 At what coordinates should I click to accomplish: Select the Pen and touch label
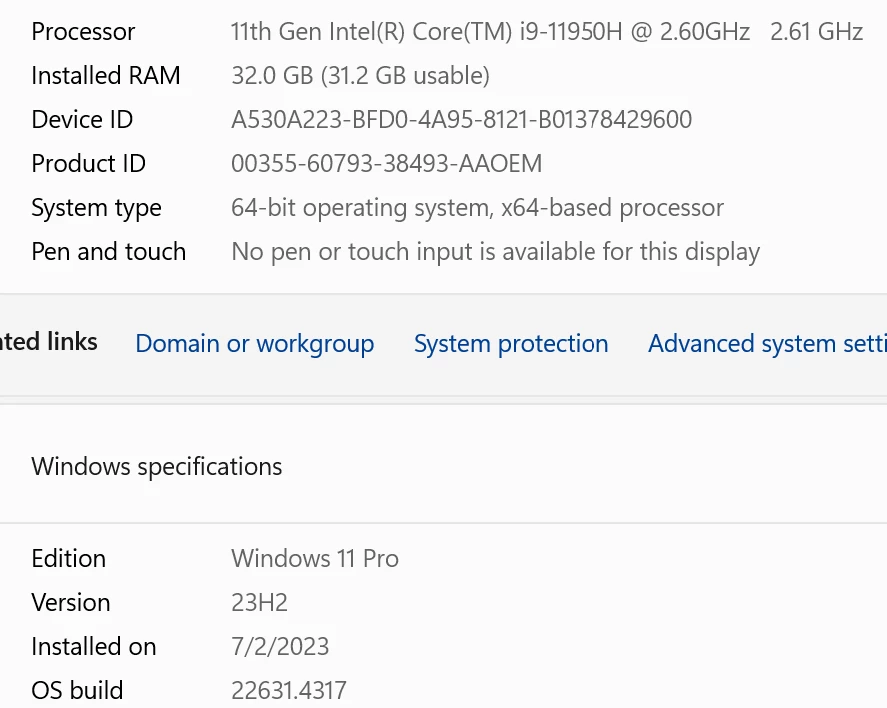click(109, 252)
